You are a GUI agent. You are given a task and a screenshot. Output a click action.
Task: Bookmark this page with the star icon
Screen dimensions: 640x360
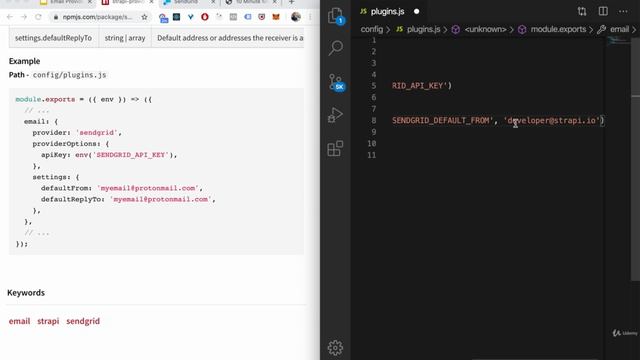144,17
